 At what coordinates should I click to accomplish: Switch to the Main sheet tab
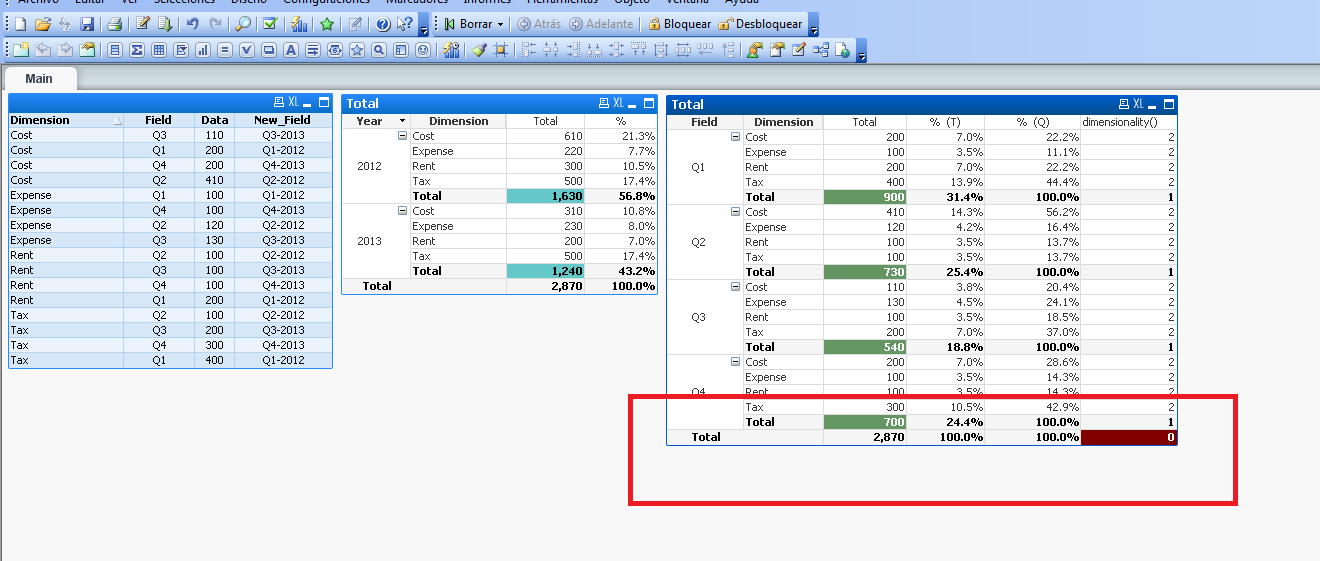click(x=39, y=78)
